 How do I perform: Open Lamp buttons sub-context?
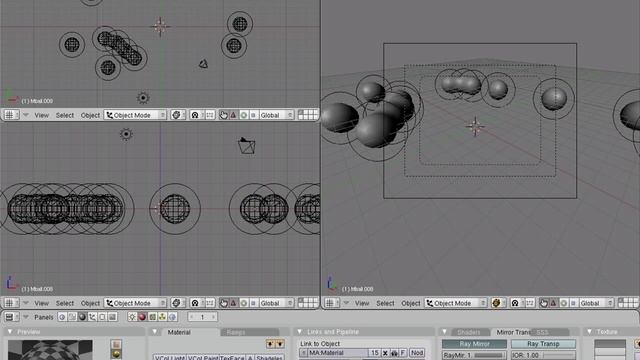pos(132,317)
